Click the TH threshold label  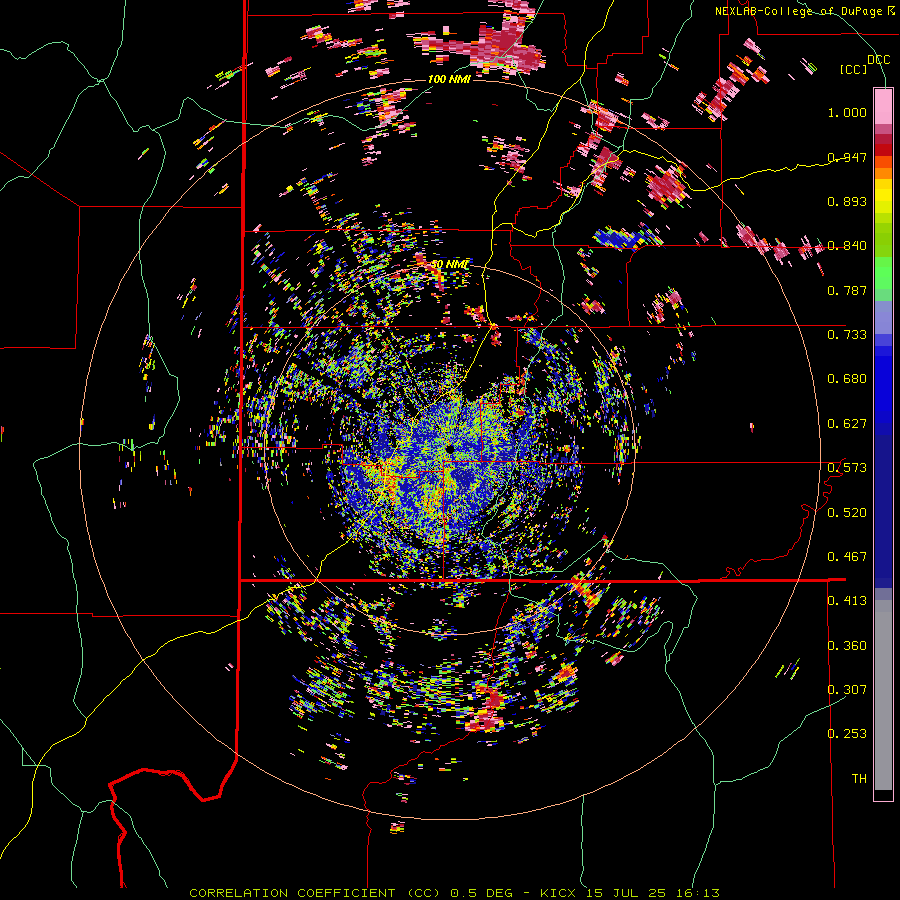tap(859, 779)
